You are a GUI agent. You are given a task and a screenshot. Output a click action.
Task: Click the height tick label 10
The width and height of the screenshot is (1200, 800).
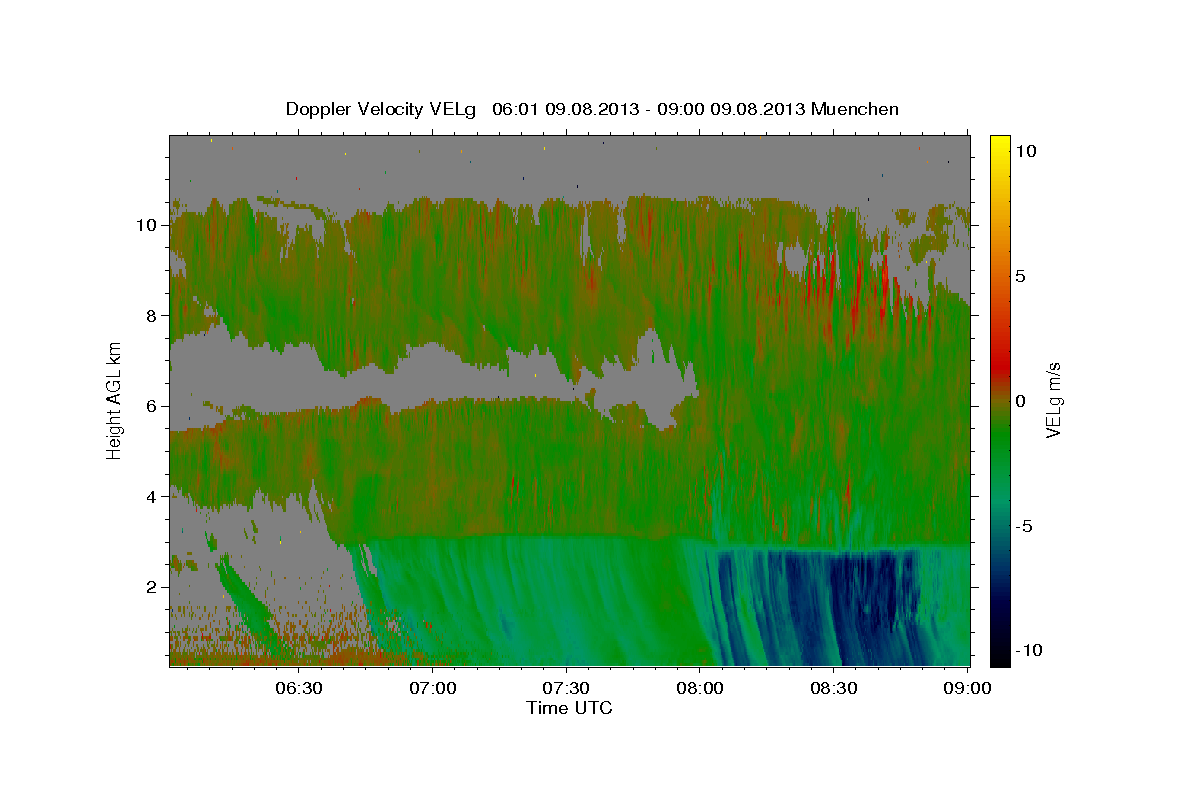click(147, 225)
